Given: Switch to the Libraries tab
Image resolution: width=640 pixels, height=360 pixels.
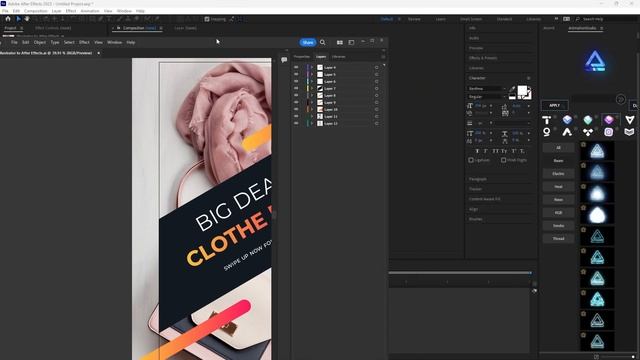Looking at the screenshot, I should (x=338, y=57).
